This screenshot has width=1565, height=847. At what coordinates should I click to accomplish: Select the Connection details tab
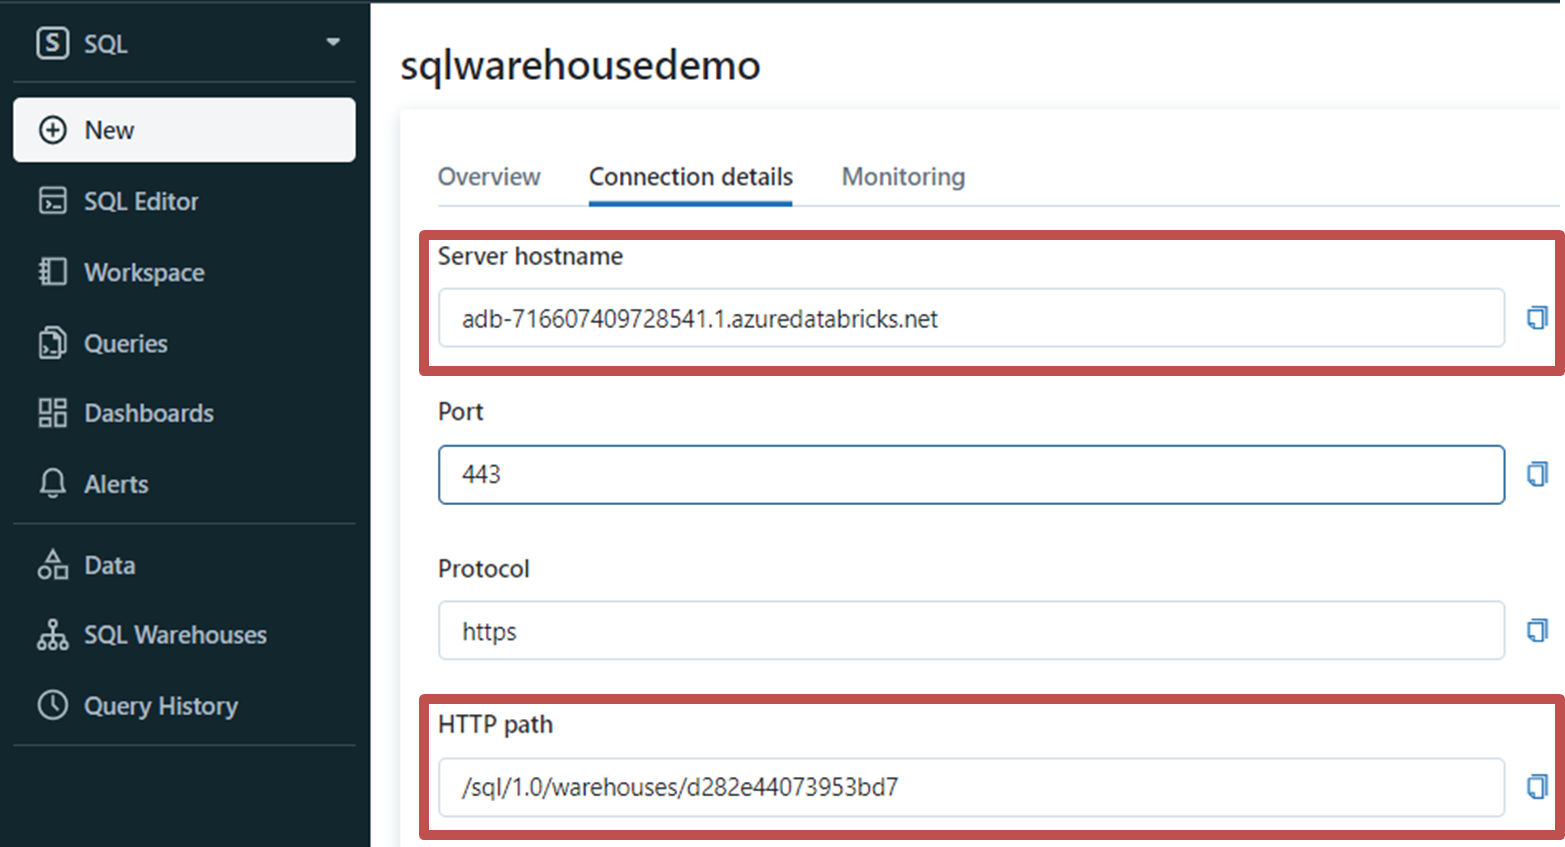click(690, 176)
